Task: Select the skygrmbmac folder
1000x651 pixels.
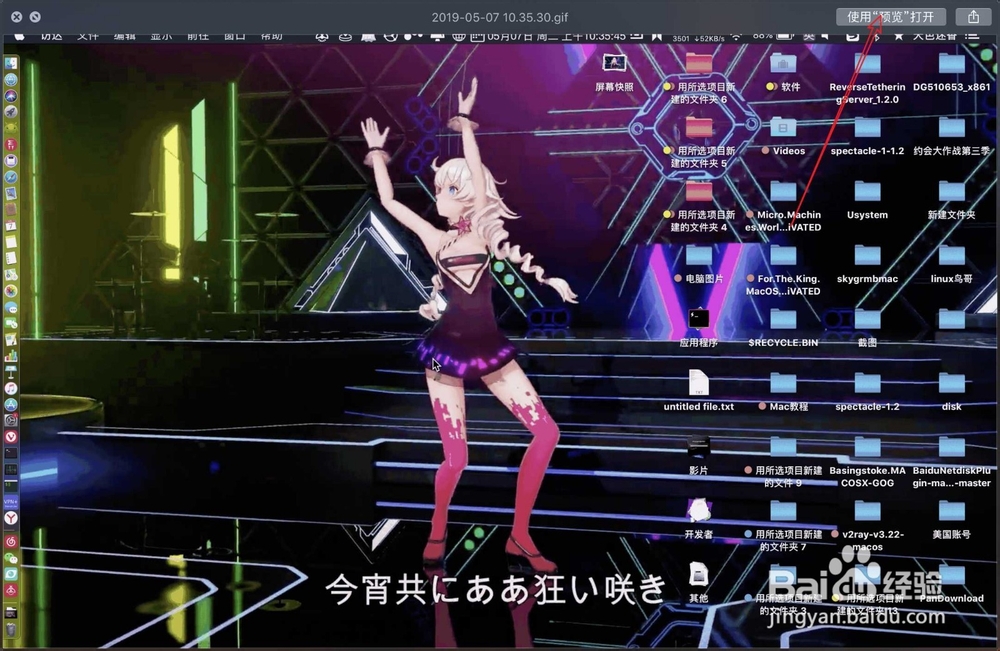Action: point(867,264)
